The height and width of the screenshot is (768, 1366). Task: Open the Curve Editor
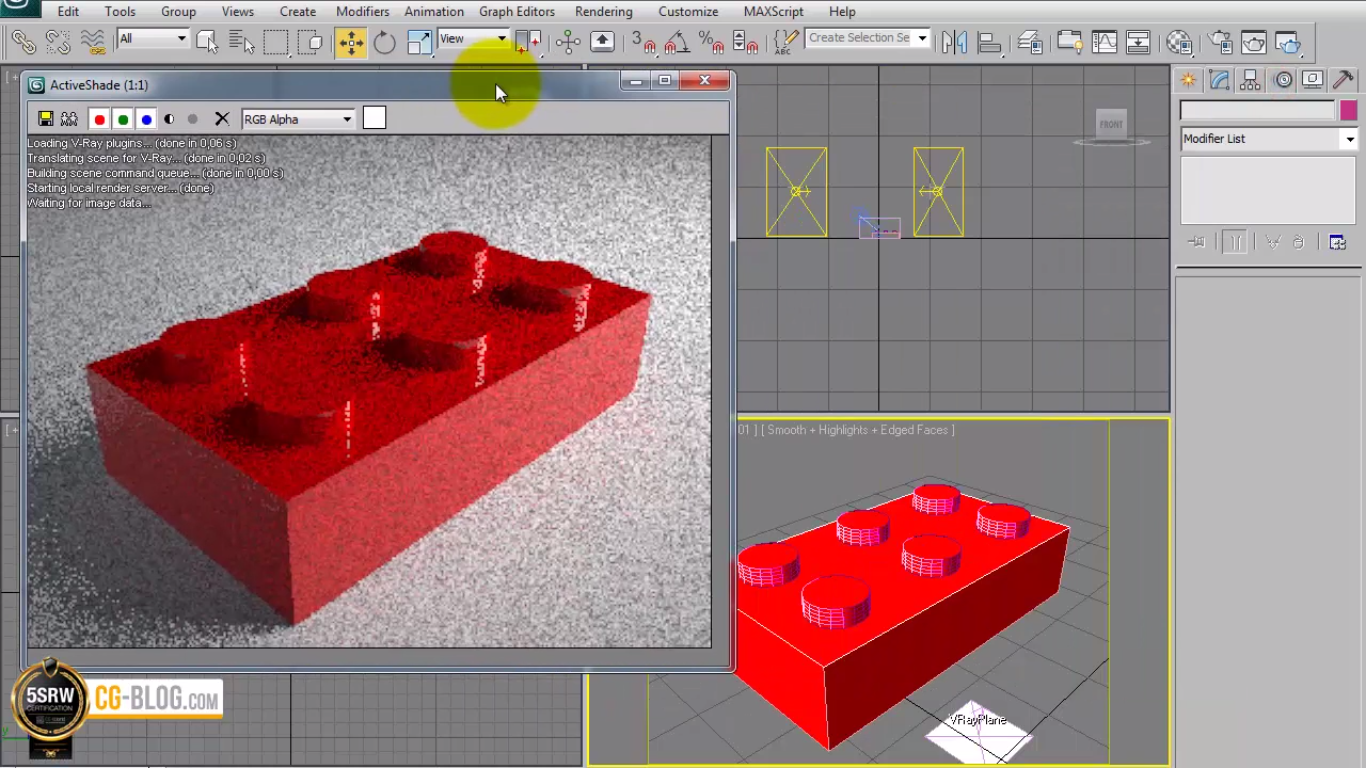[x=1104, y=42]
